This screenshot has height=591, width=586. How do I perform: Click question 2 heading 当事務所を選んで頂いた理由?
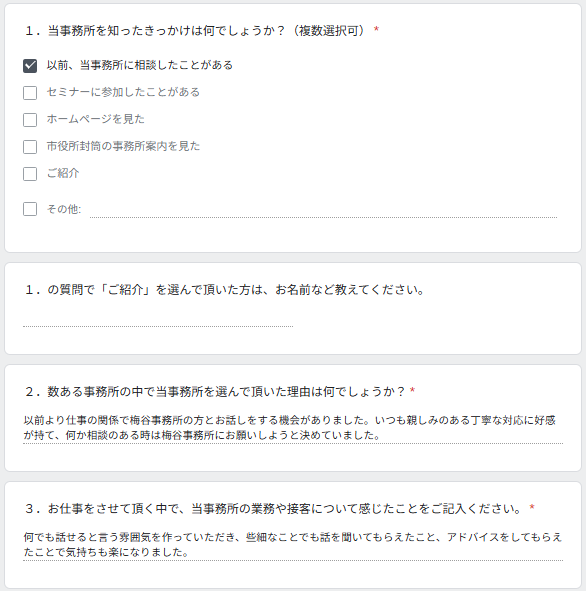point(220,392)
